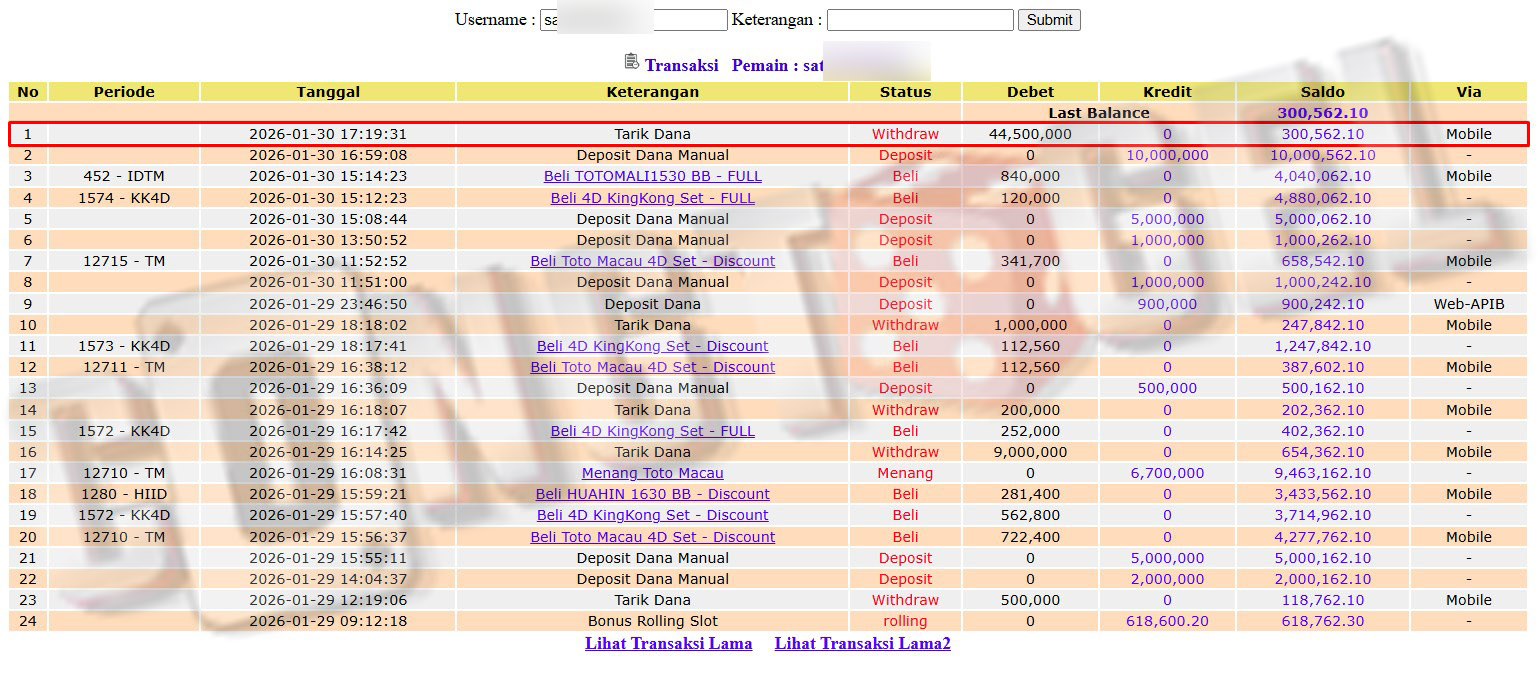Screen dimensions: 1537x675
Task: Focus the Username input field
Action: coord(633,20)
